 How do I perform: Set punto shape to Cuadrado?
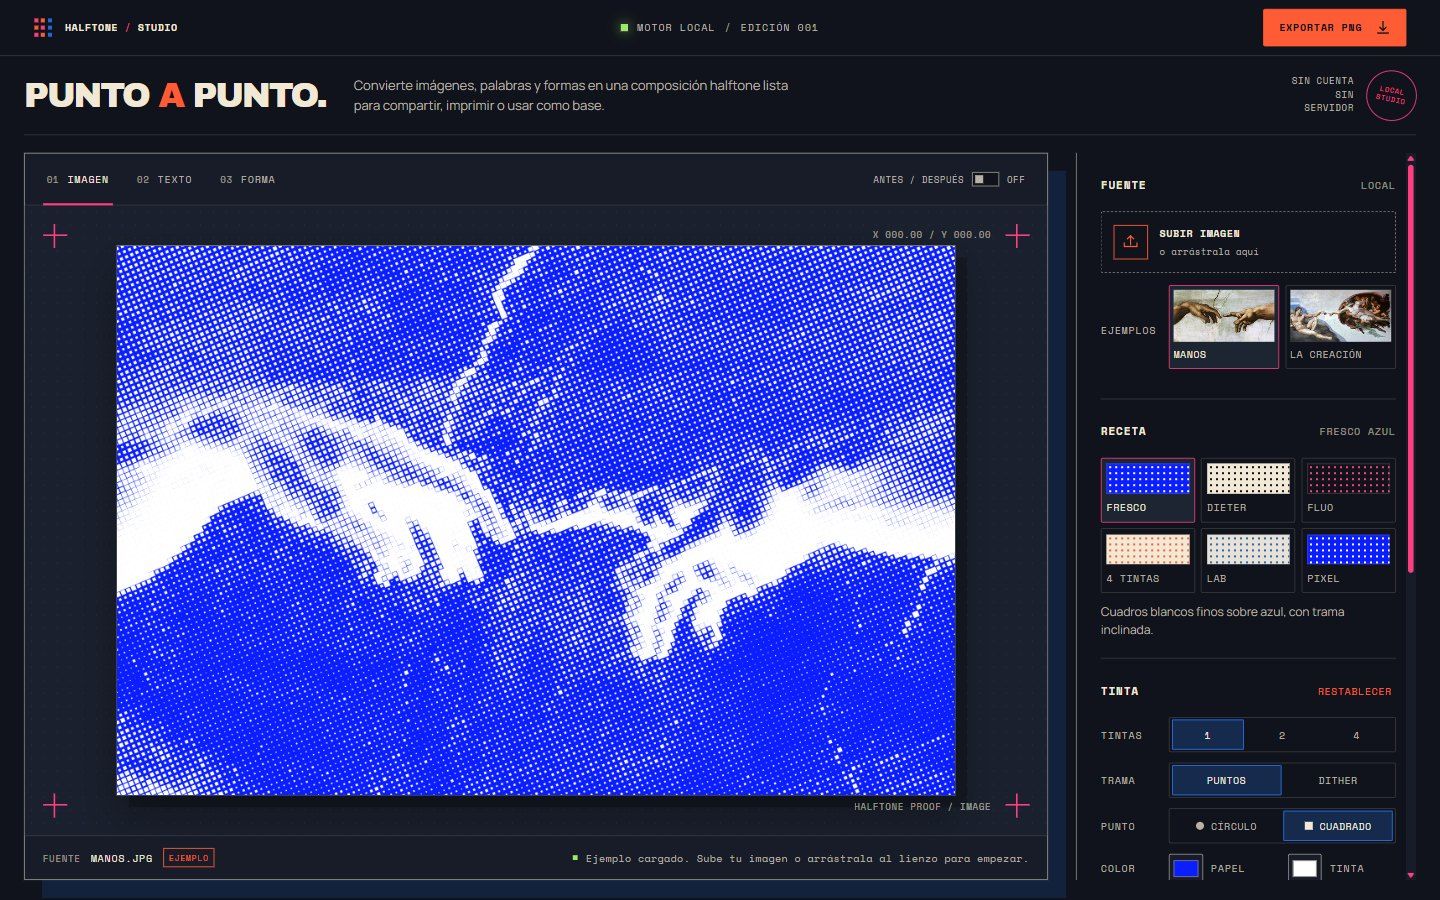(1338, 826)
